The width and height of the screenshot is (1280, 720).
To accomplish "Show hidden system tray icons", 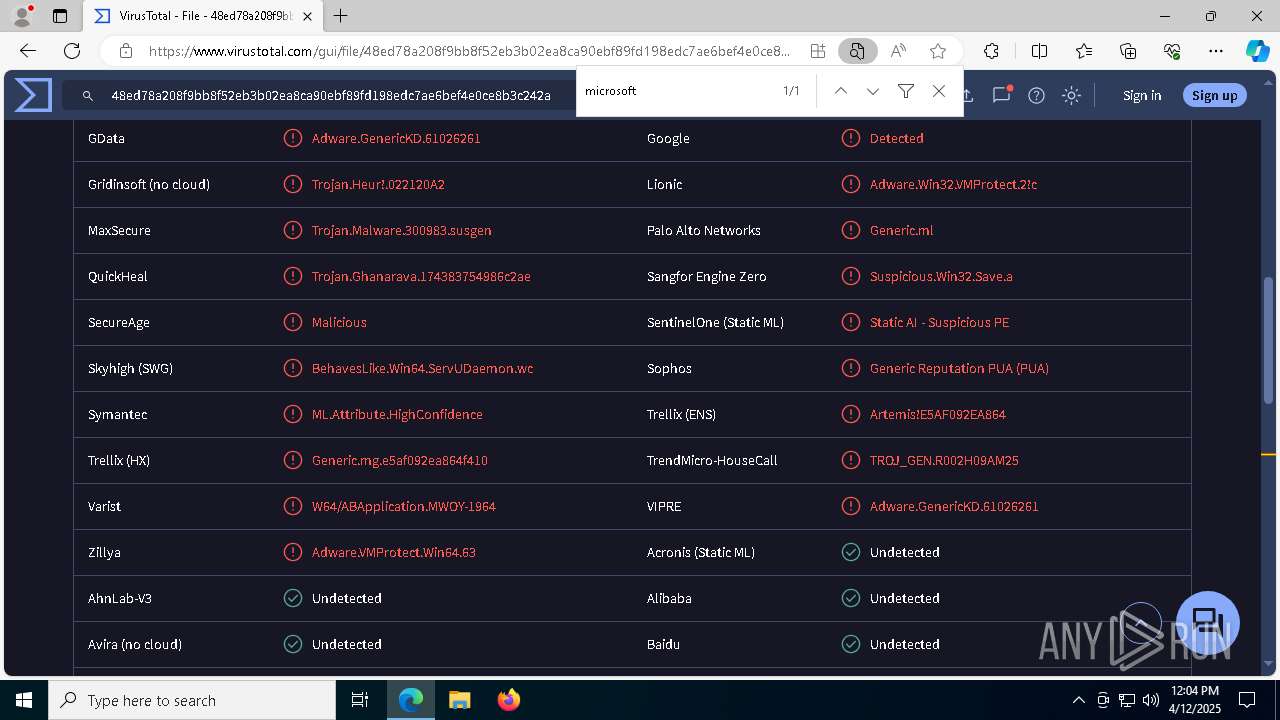I will [1078, 700].
